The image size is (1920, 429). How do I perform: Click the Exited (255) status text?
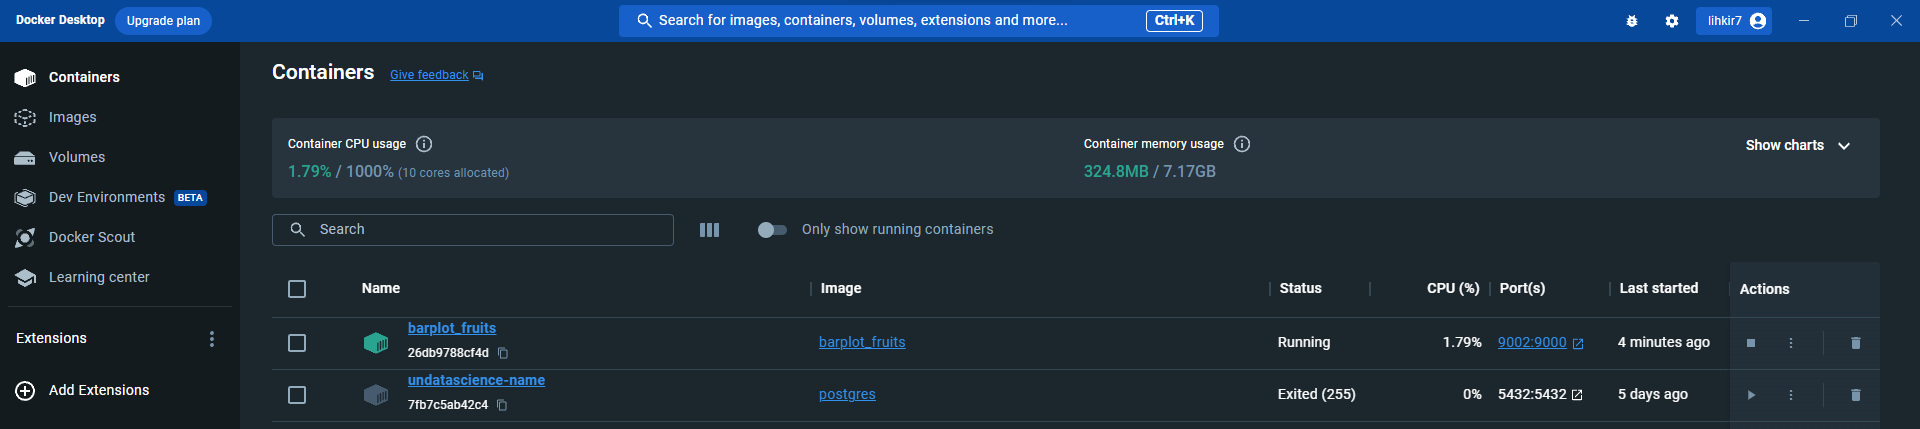coord(1317,394)
